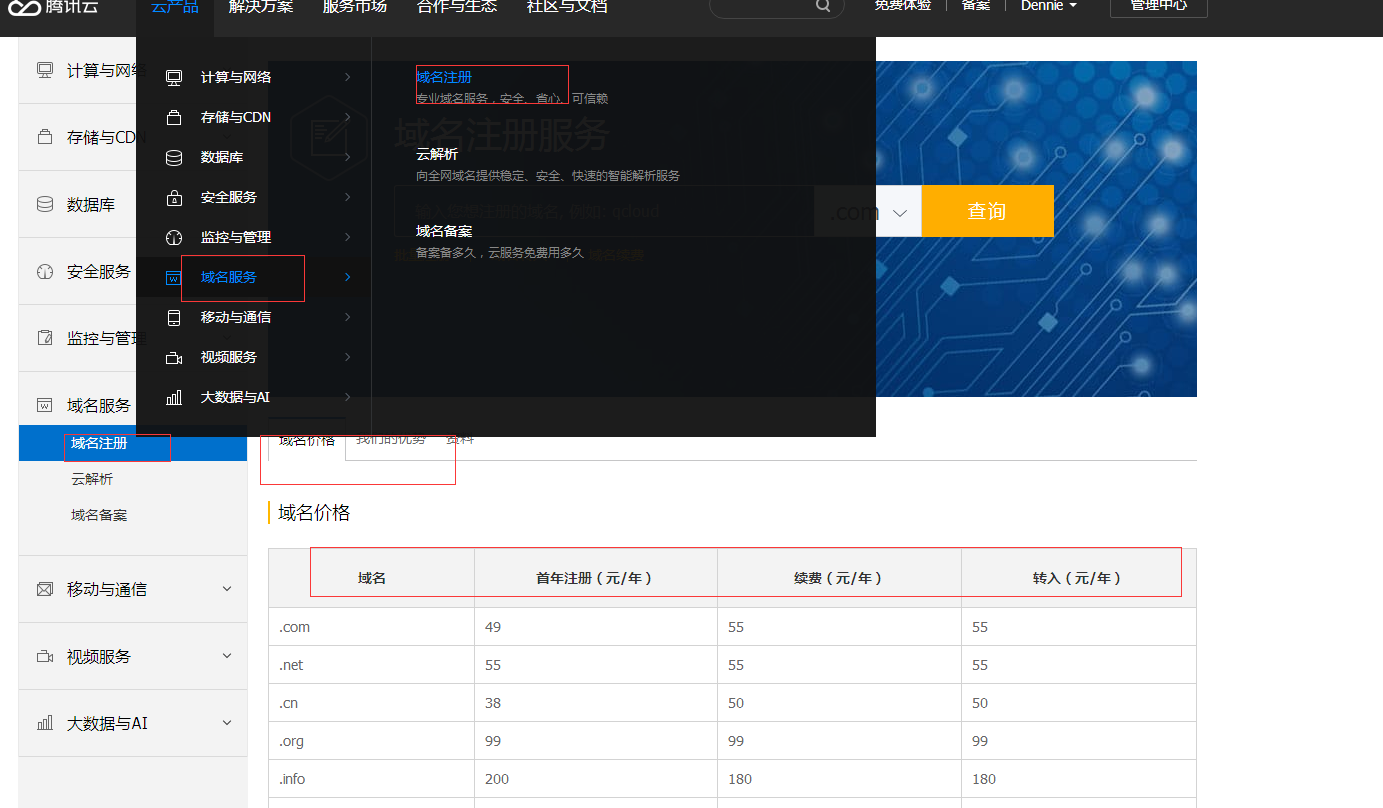Open the .com domain suffix dropdown
The height and width of the screenshot is (808, 1383).
867,211
